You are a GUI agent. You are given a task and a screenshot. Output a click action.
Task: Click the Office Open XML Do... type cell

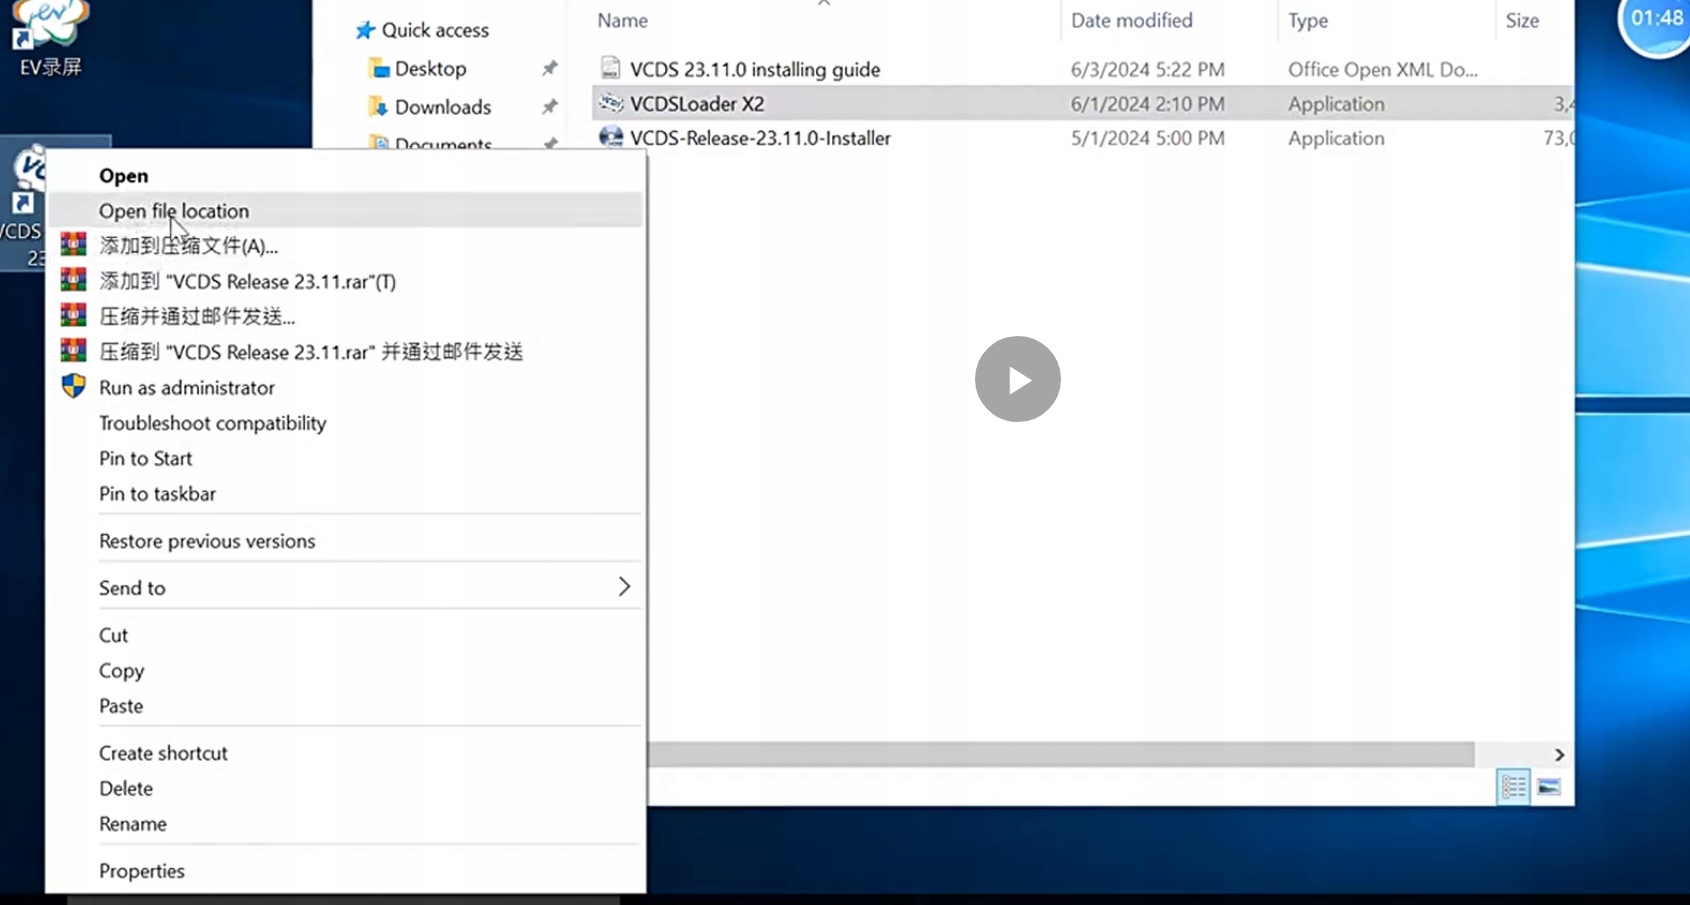pyautogui.click(x=1382, y=69)
